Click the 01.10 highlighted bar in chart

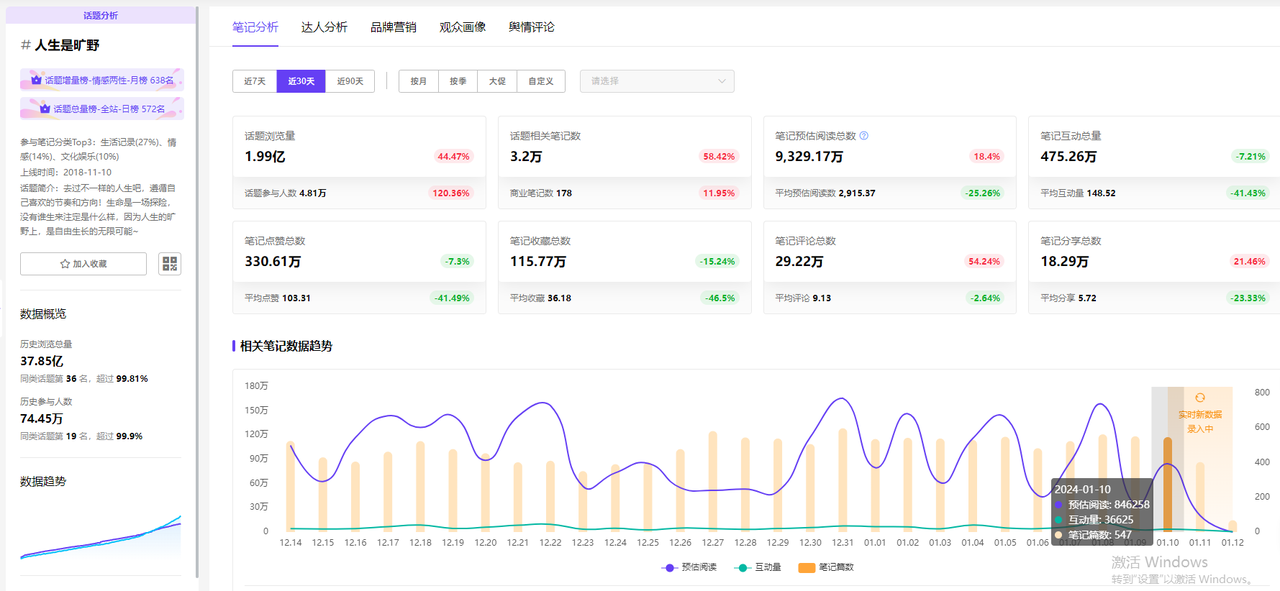tap(1167, 484)
